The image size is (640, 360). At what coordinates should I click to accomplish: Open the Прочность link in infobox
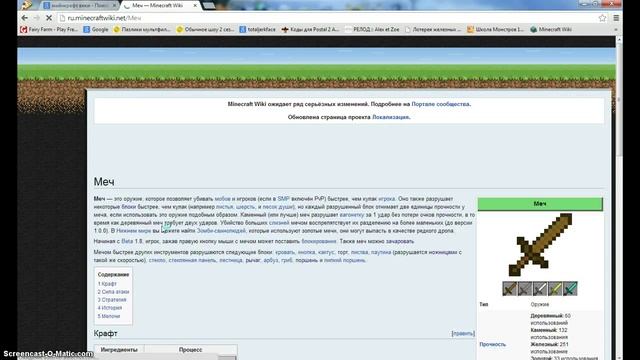pos(492,344)
